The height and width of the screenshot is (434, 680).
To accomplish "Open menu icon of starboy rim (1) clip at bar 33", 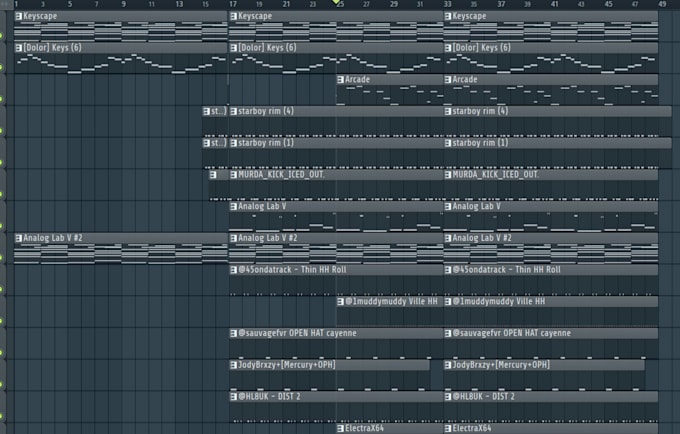I will [x=448, y=143].
